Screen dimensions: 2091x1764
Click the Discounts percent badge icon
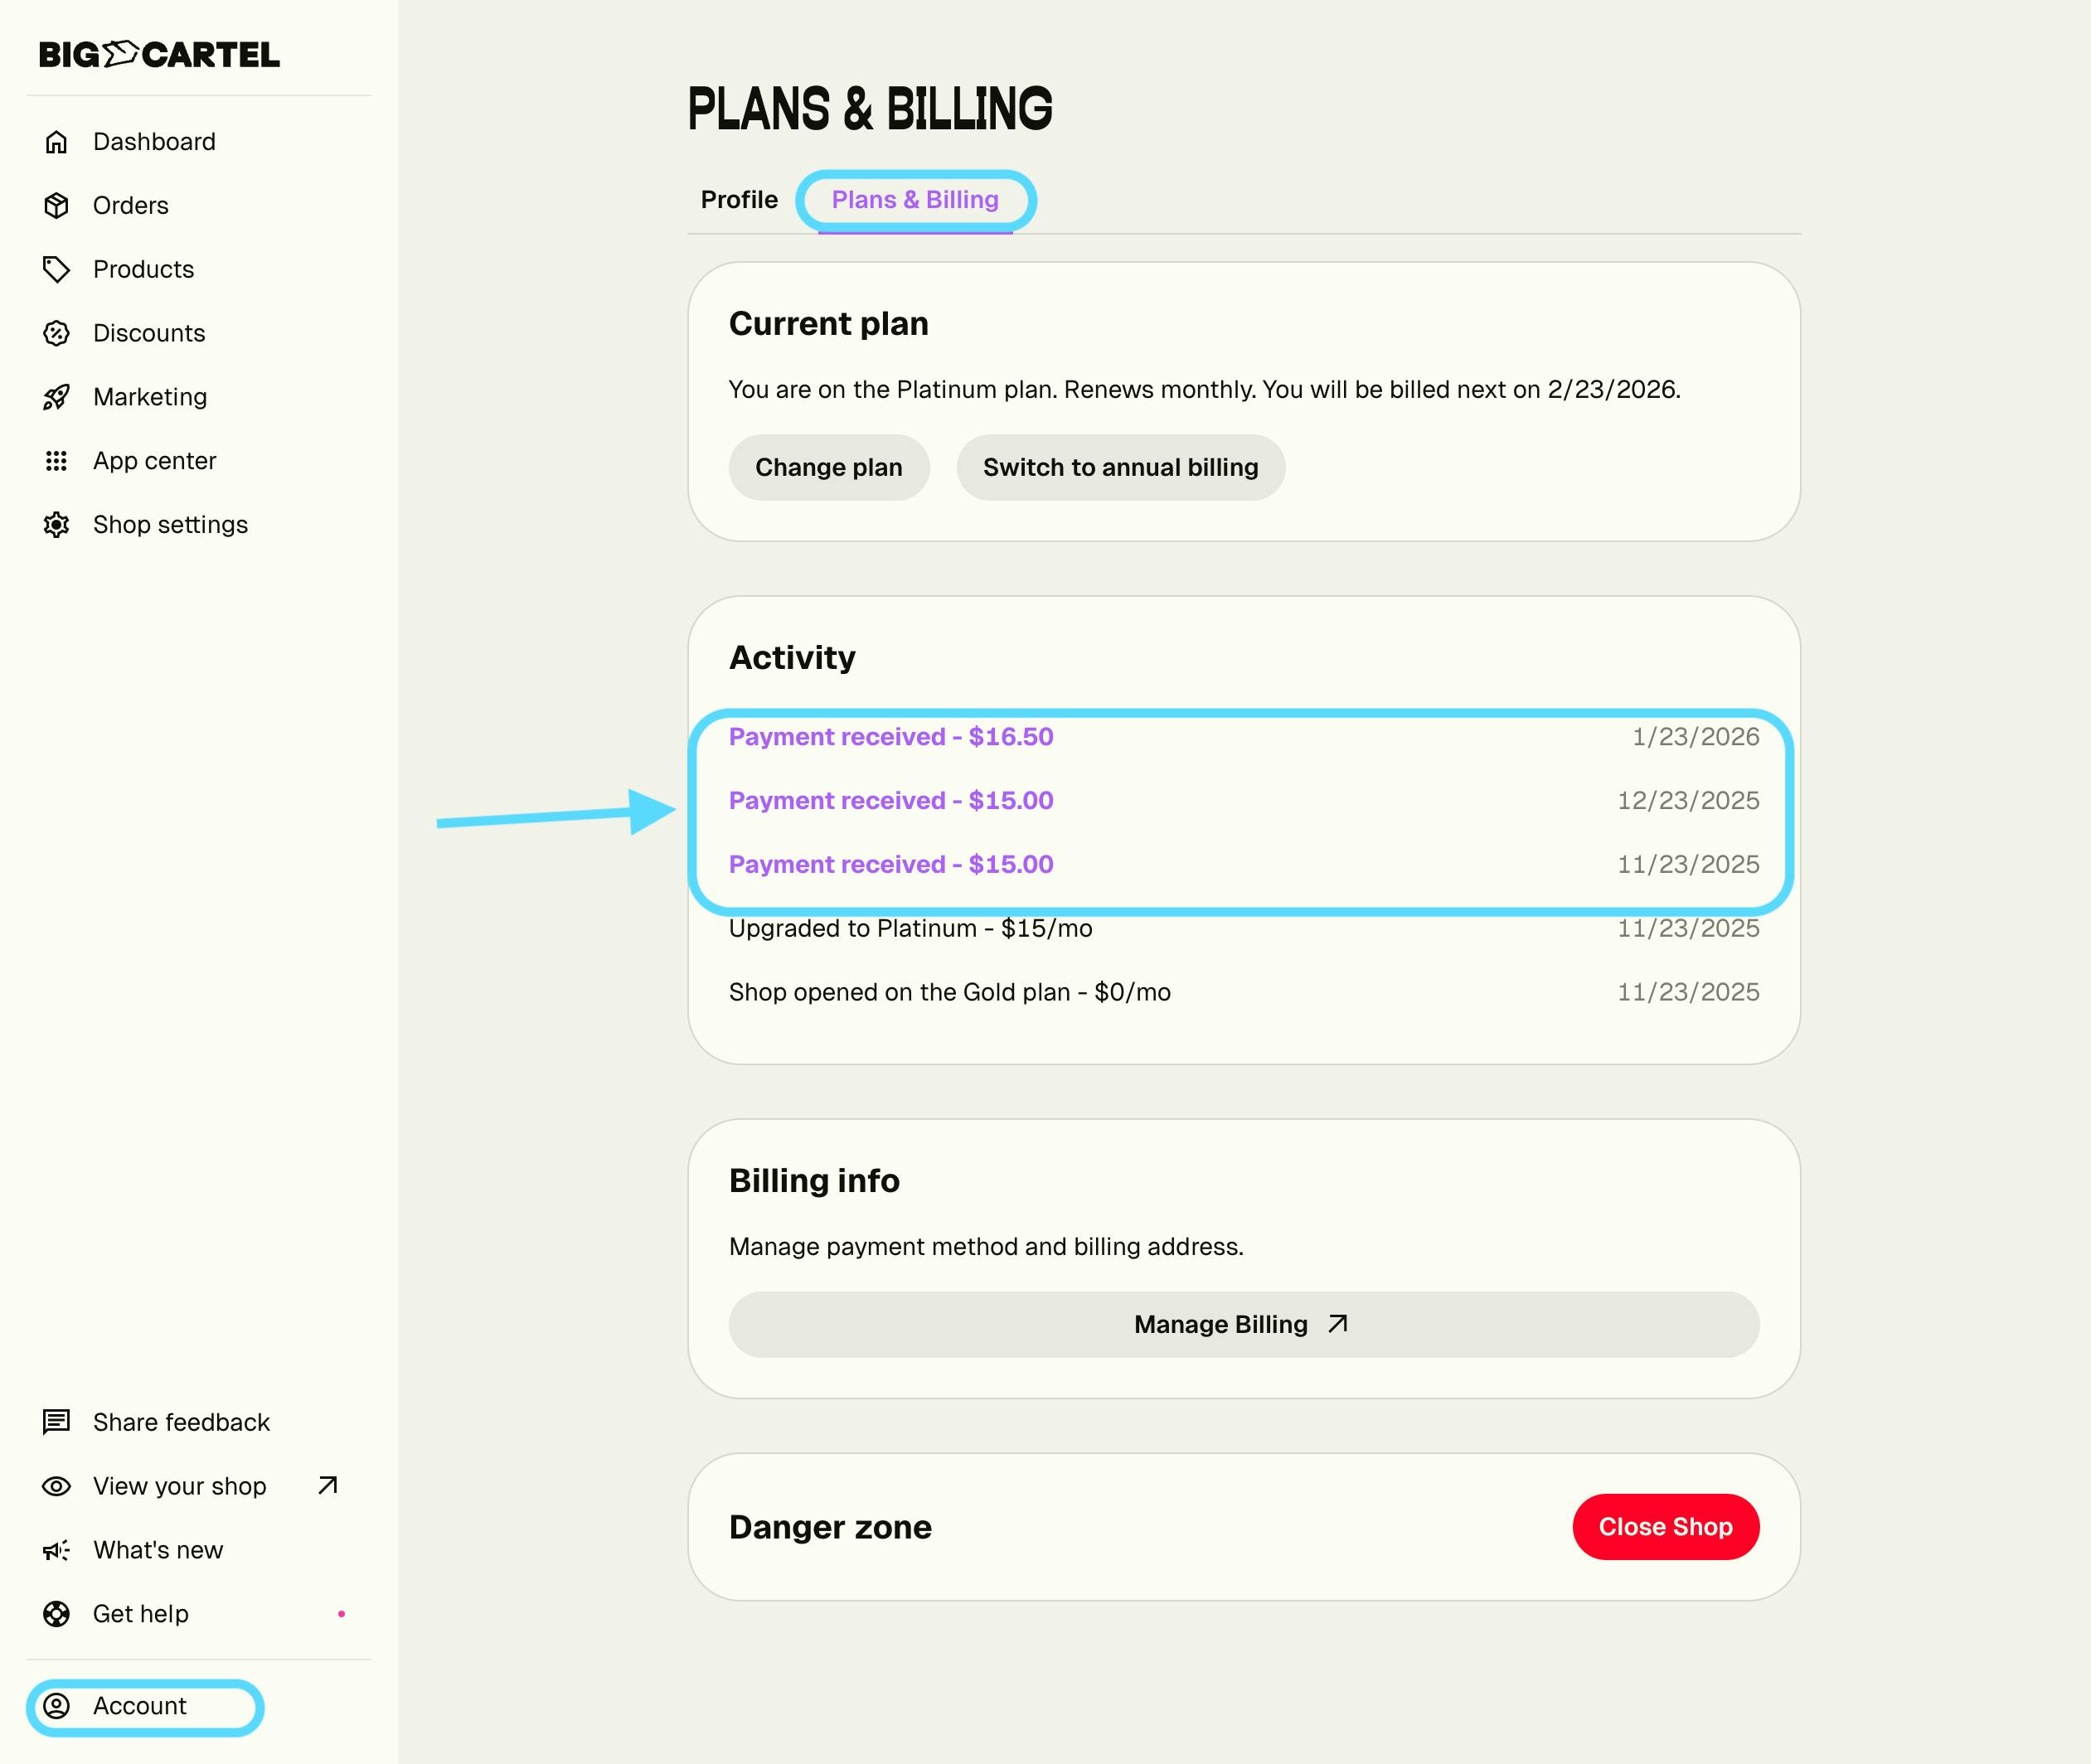click(x=56, y=334)
